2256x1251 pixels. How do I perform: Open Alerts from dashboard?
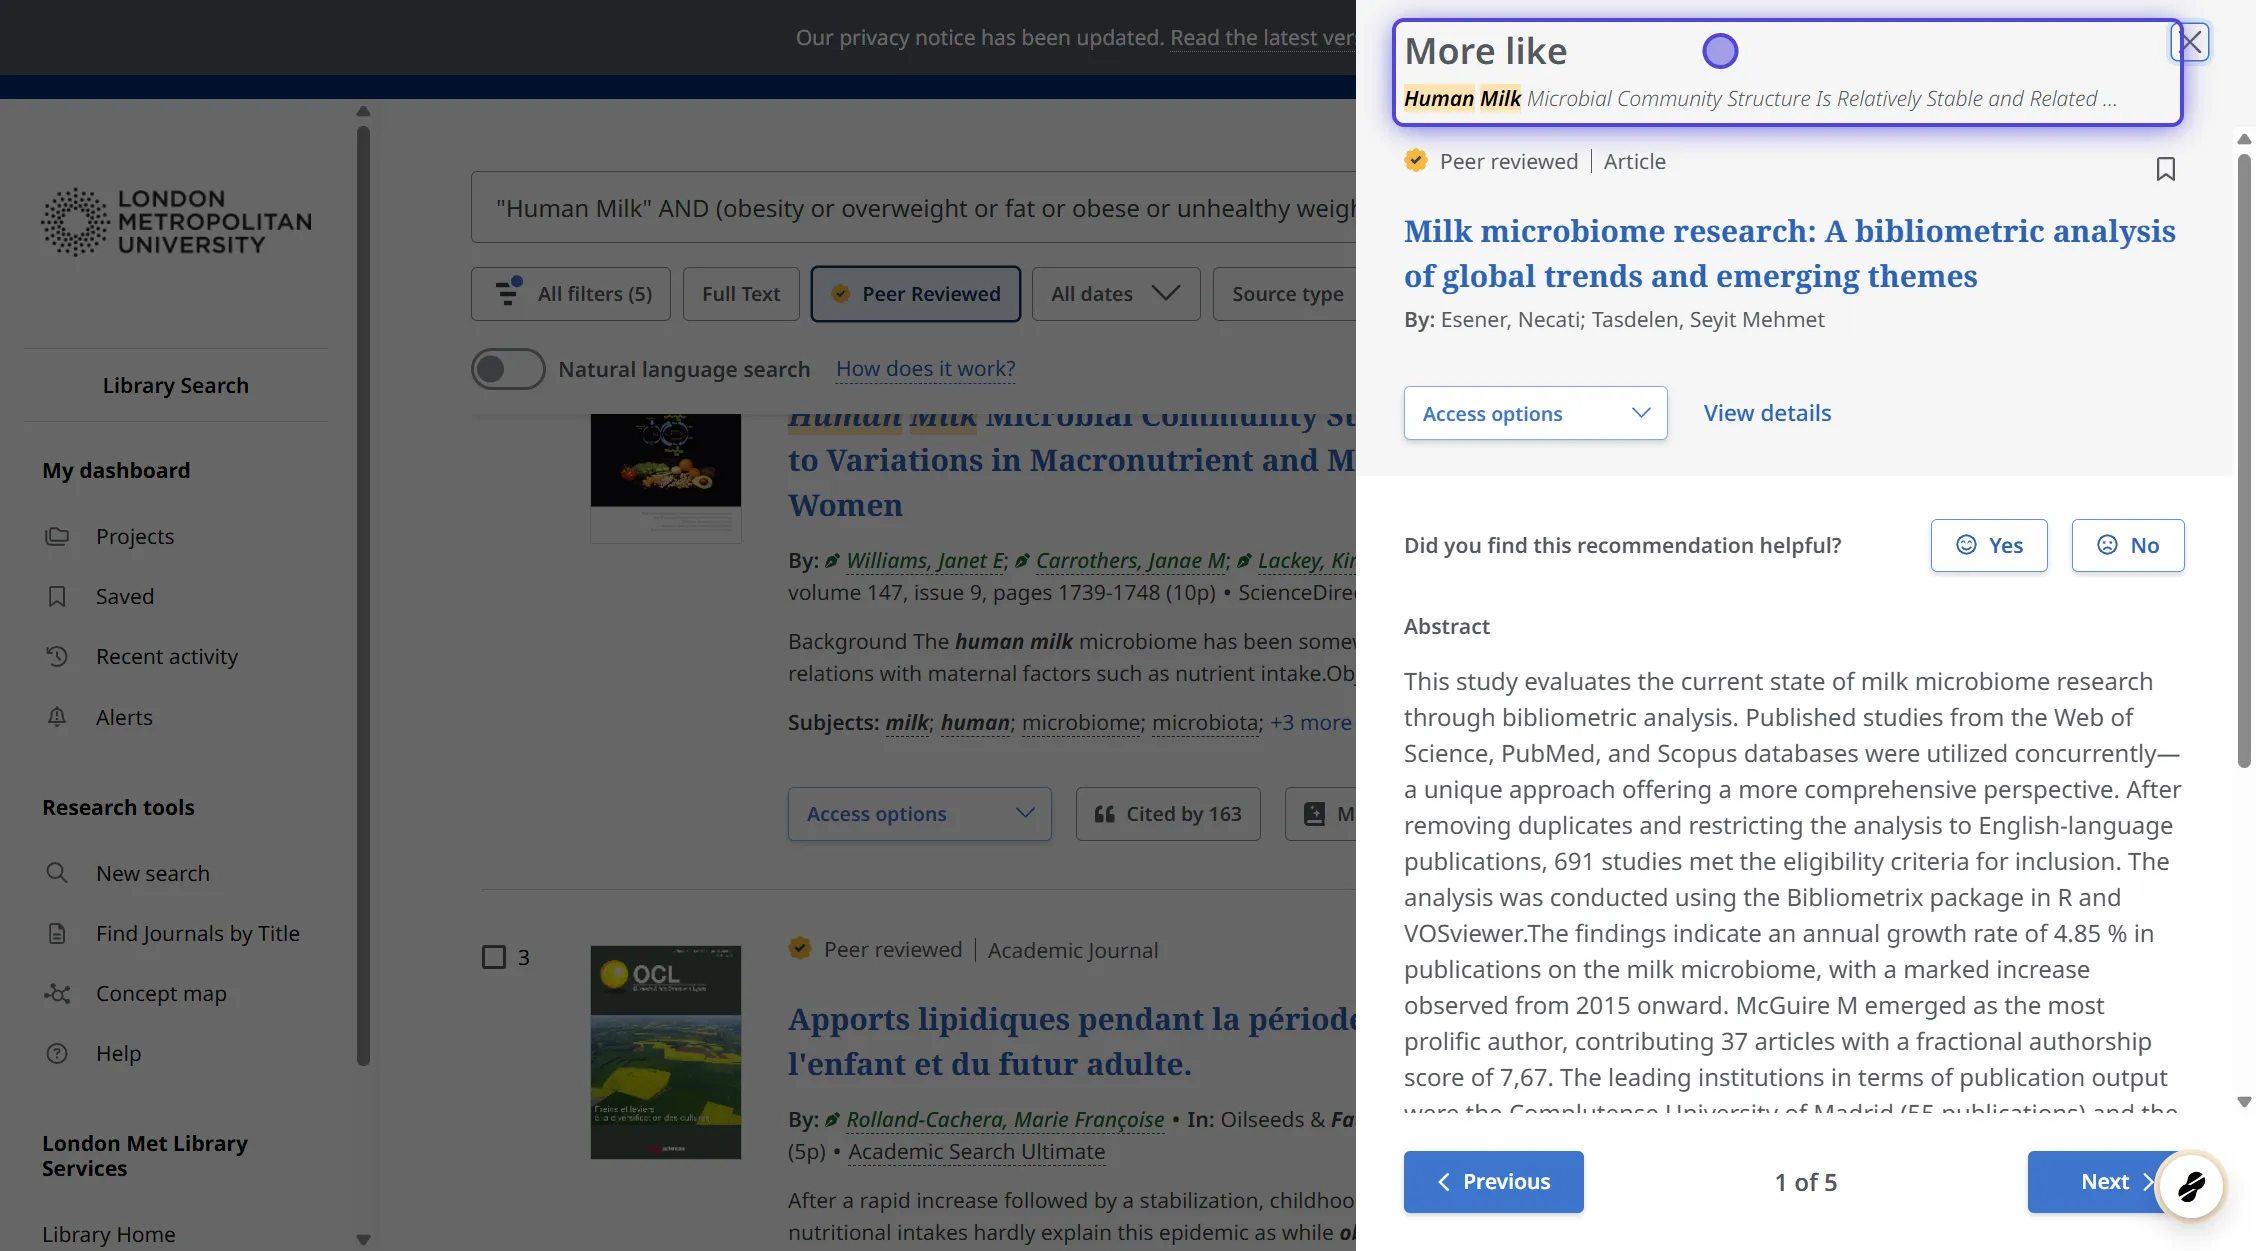pos(124,717)
